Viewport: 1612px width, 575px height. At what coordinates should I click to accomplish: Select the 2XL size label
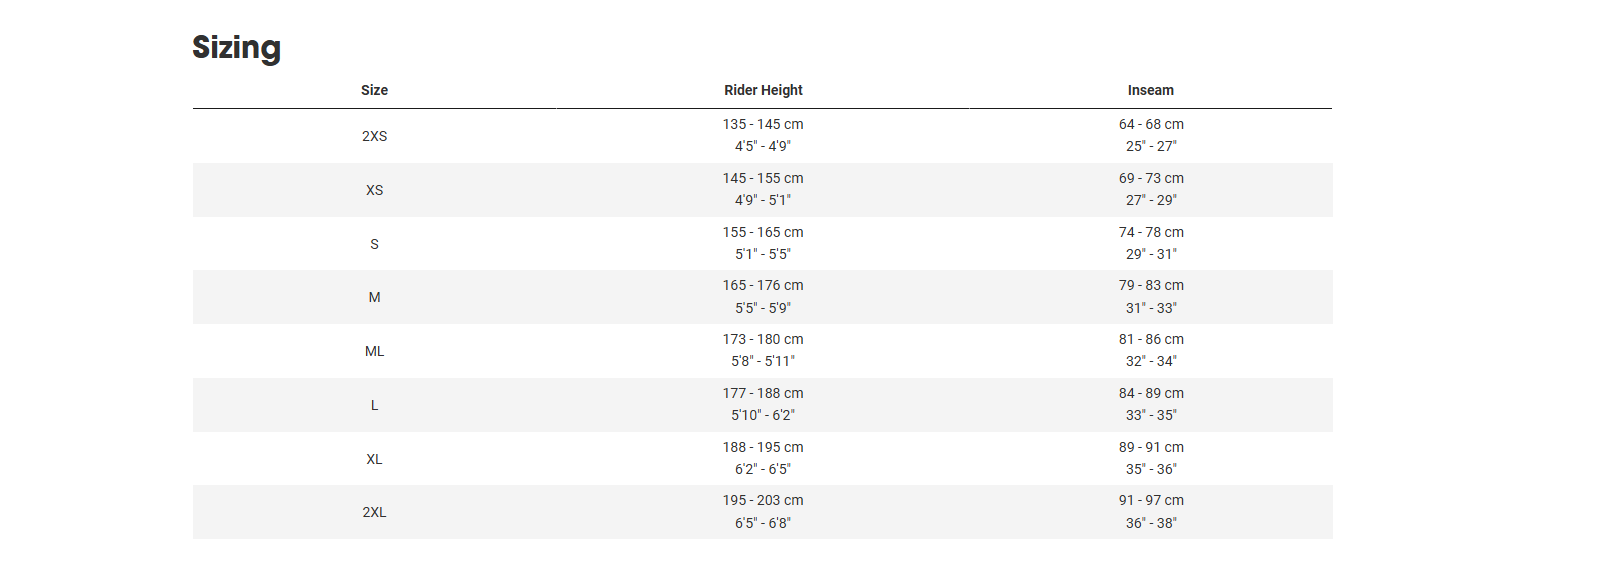[374, 512]
